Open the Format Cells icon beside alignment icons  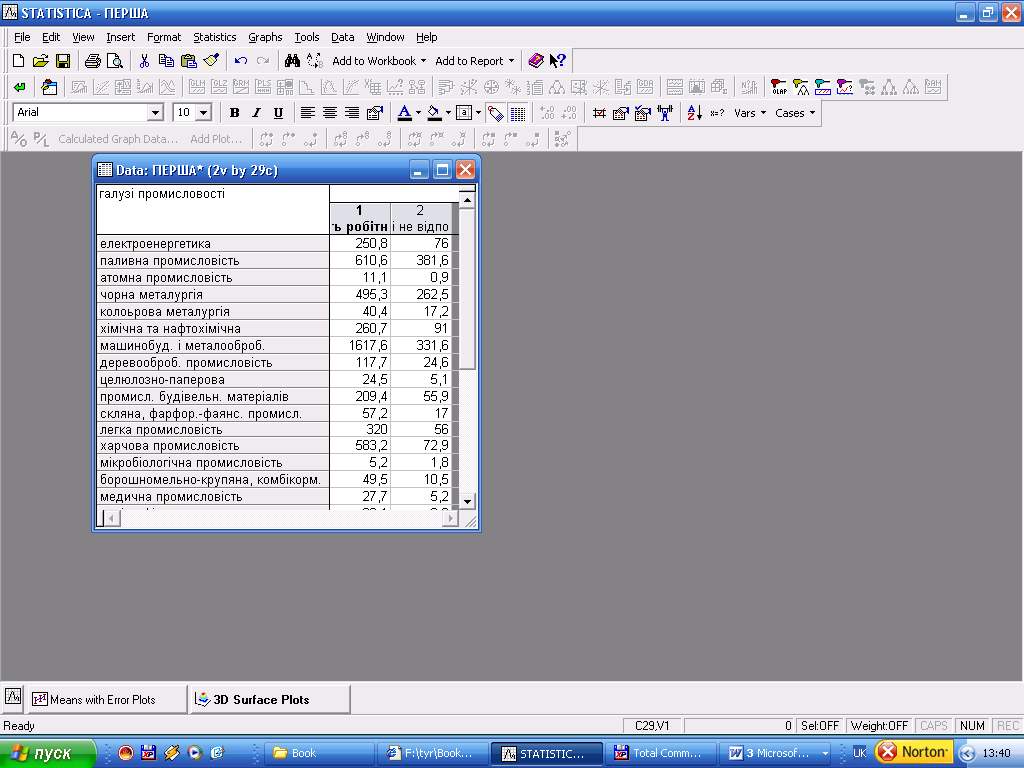pos(374,113)
